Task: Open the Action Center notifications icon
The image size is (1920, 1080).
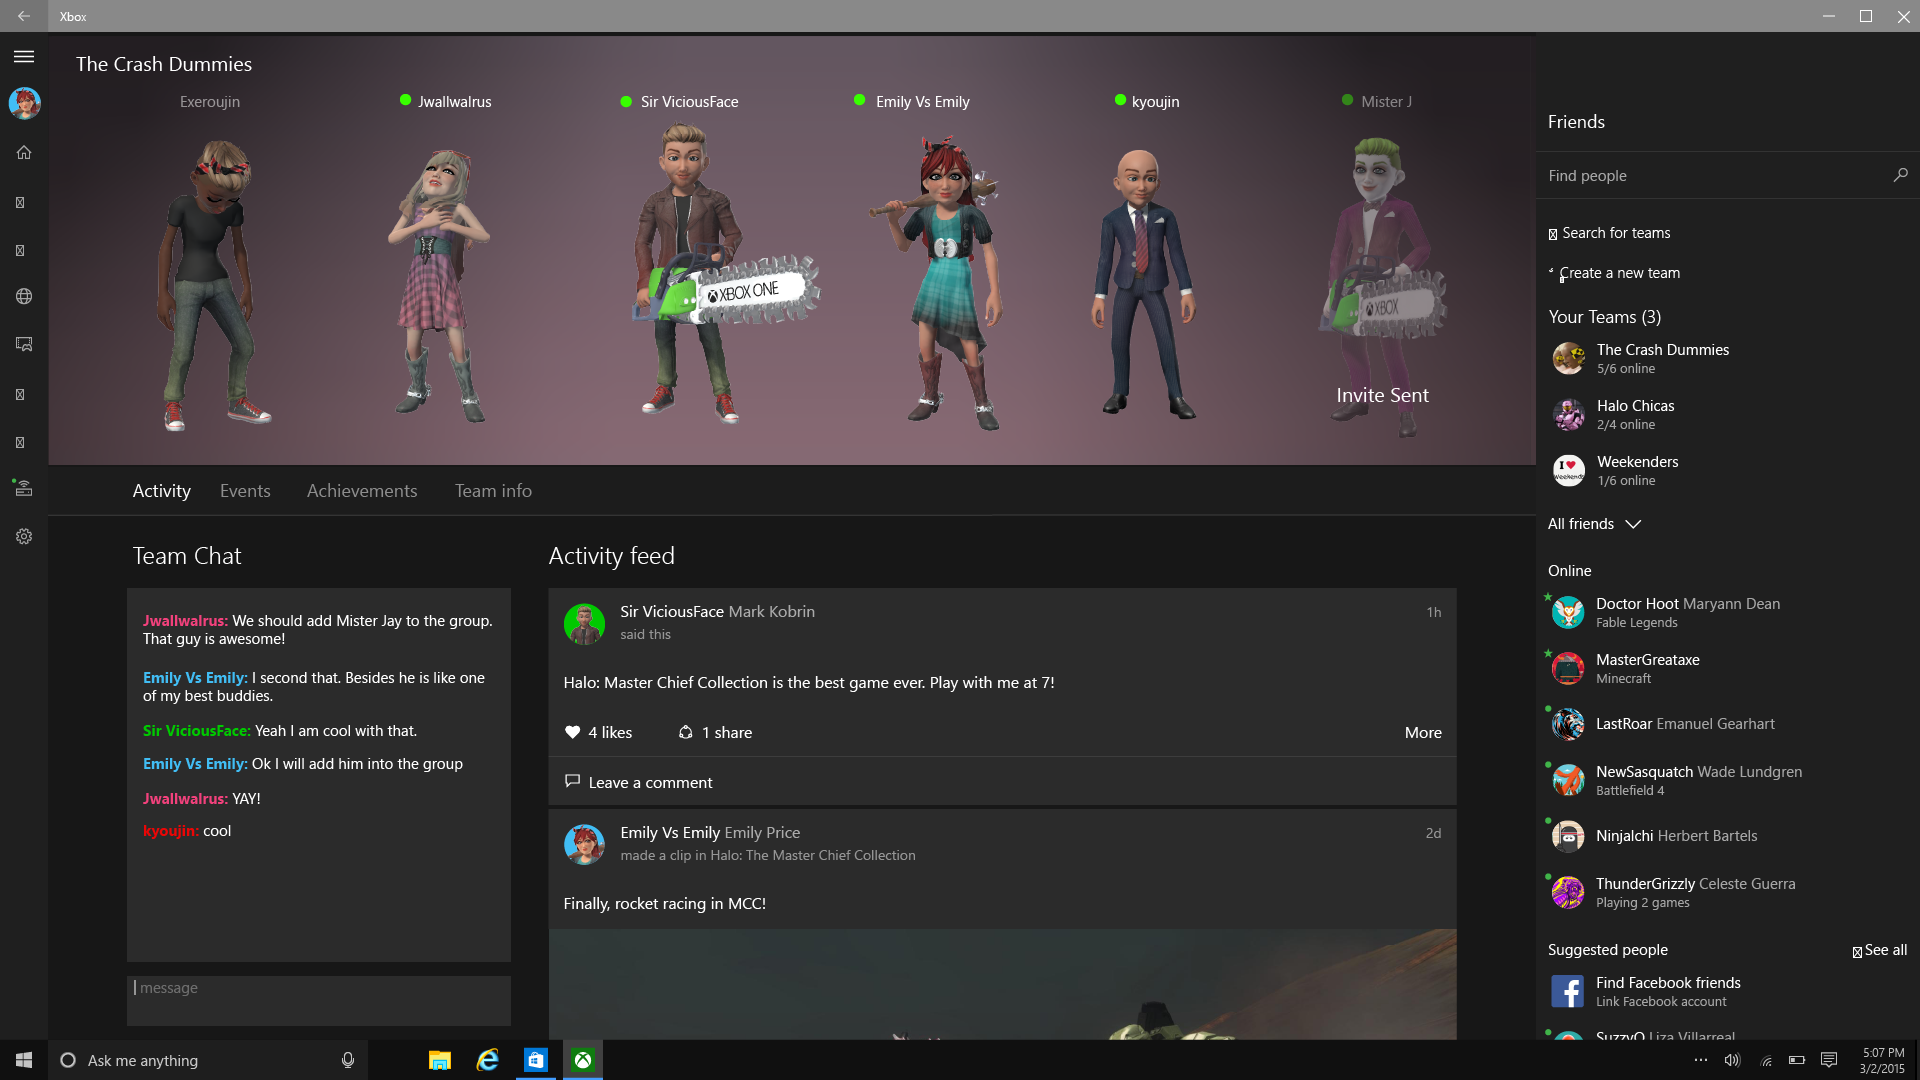Action: click(x=1829, y=1060)
